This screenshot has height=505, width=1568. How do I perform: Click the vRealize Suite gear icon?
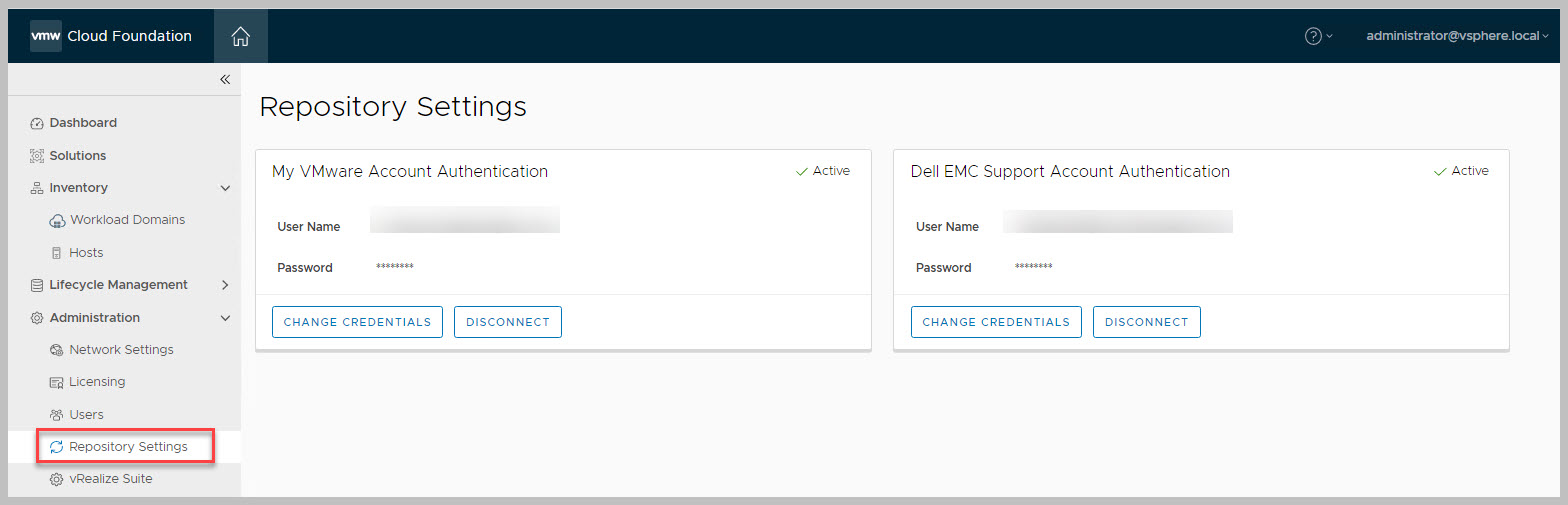click(x=57, y=479)
